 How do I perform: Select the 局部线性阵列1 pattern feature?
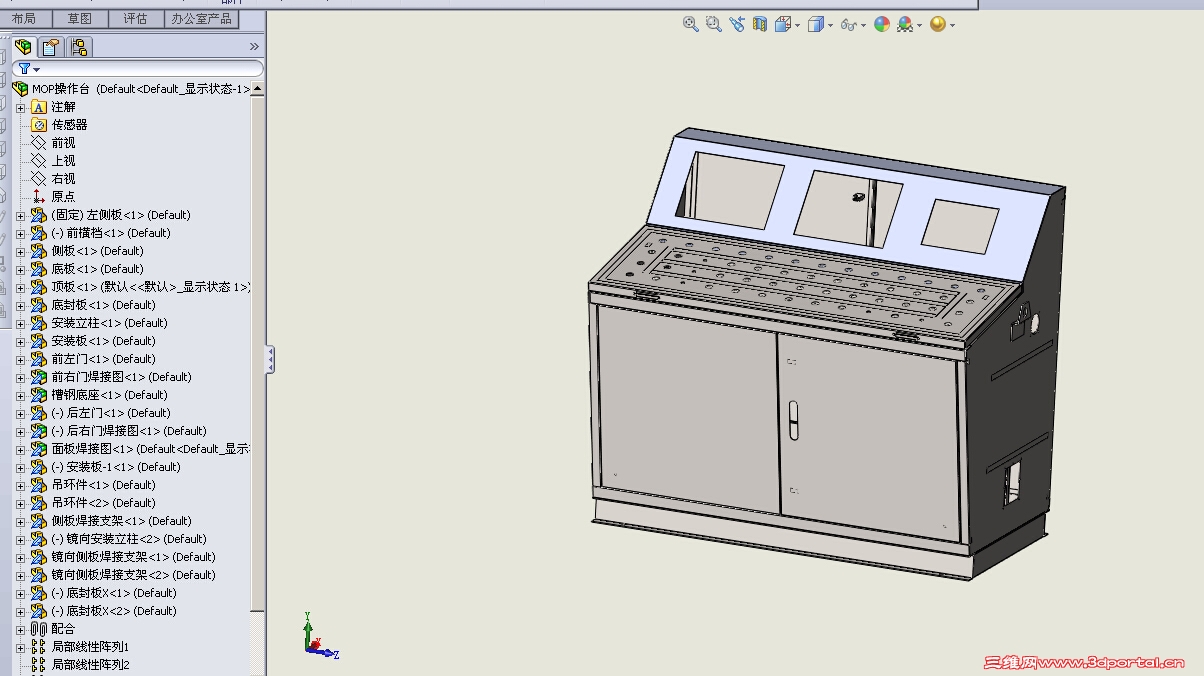(x=90, y=647)
